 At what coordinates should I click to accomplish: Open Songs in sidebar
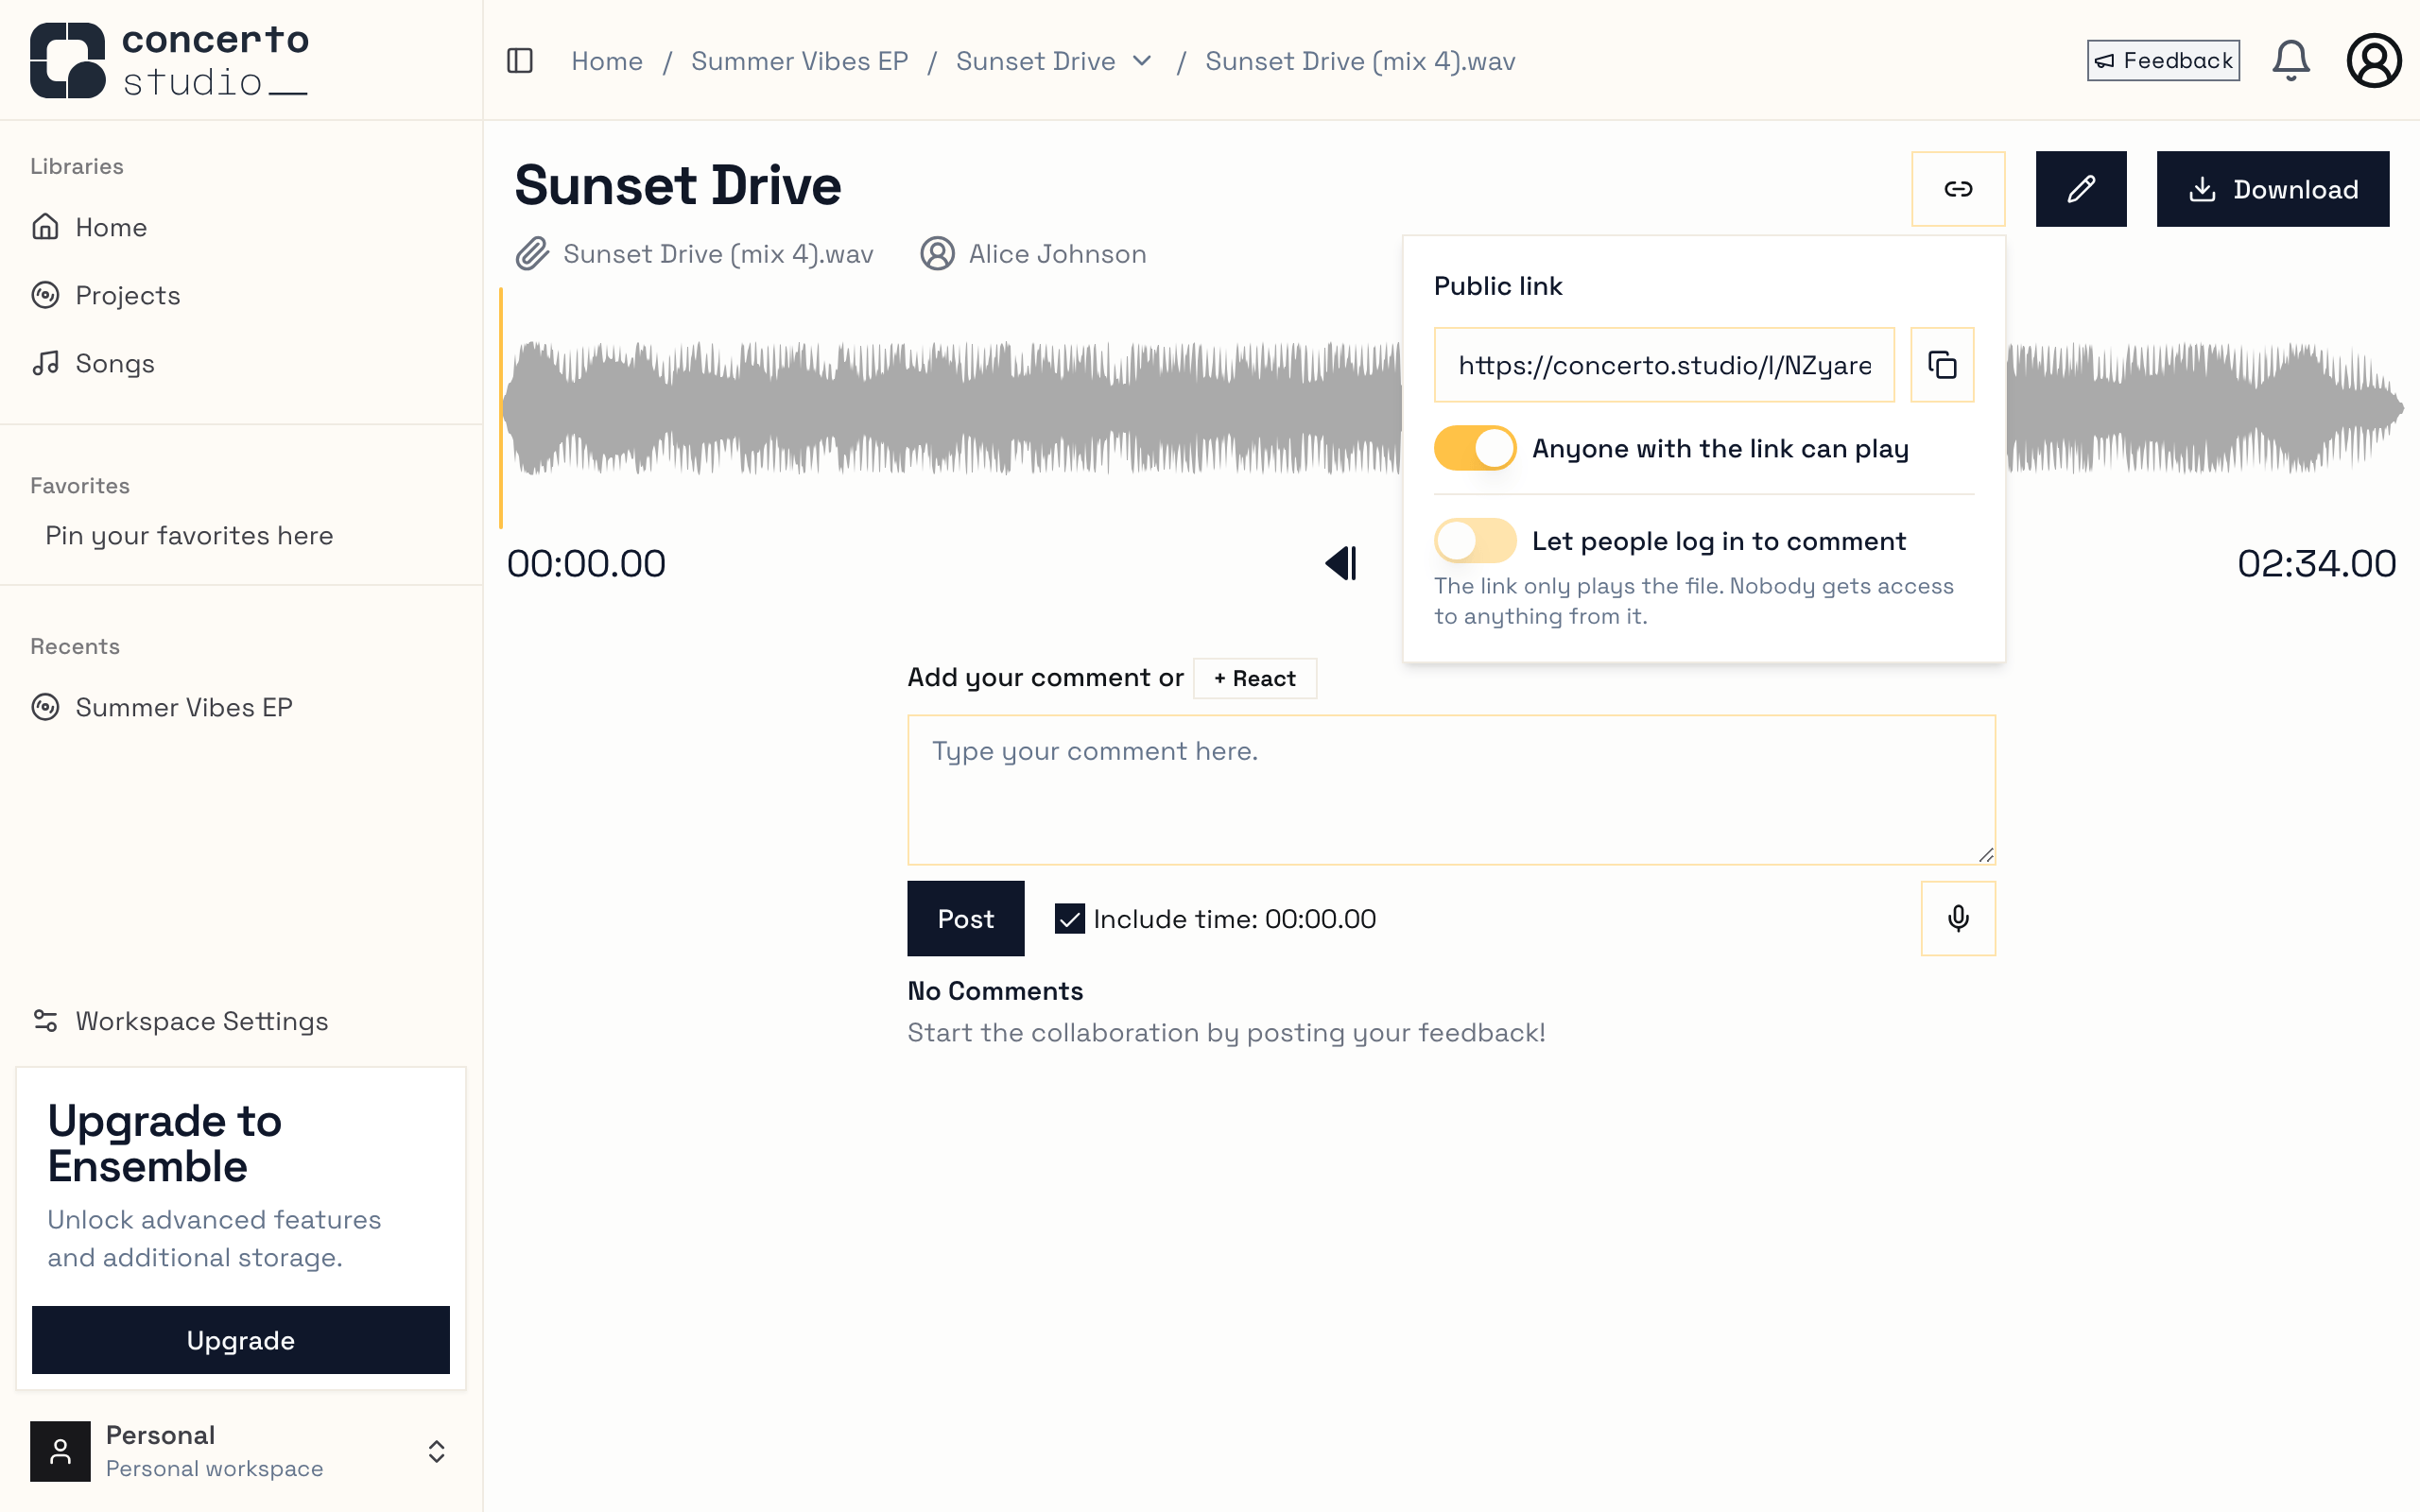point(241,363)
